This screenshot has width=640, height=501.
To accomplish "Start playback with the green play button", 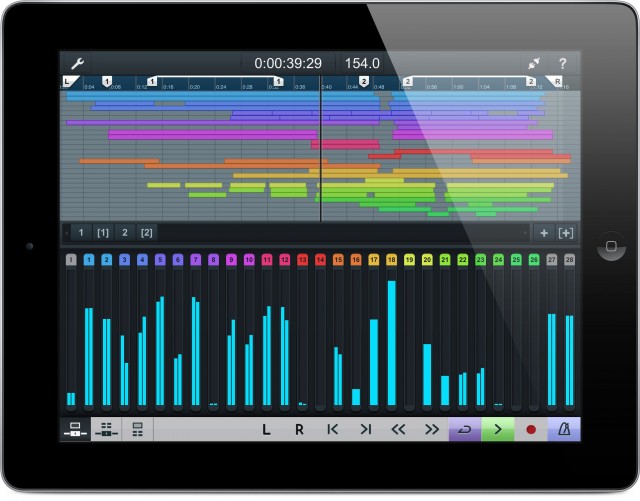I will pos(497,430).
